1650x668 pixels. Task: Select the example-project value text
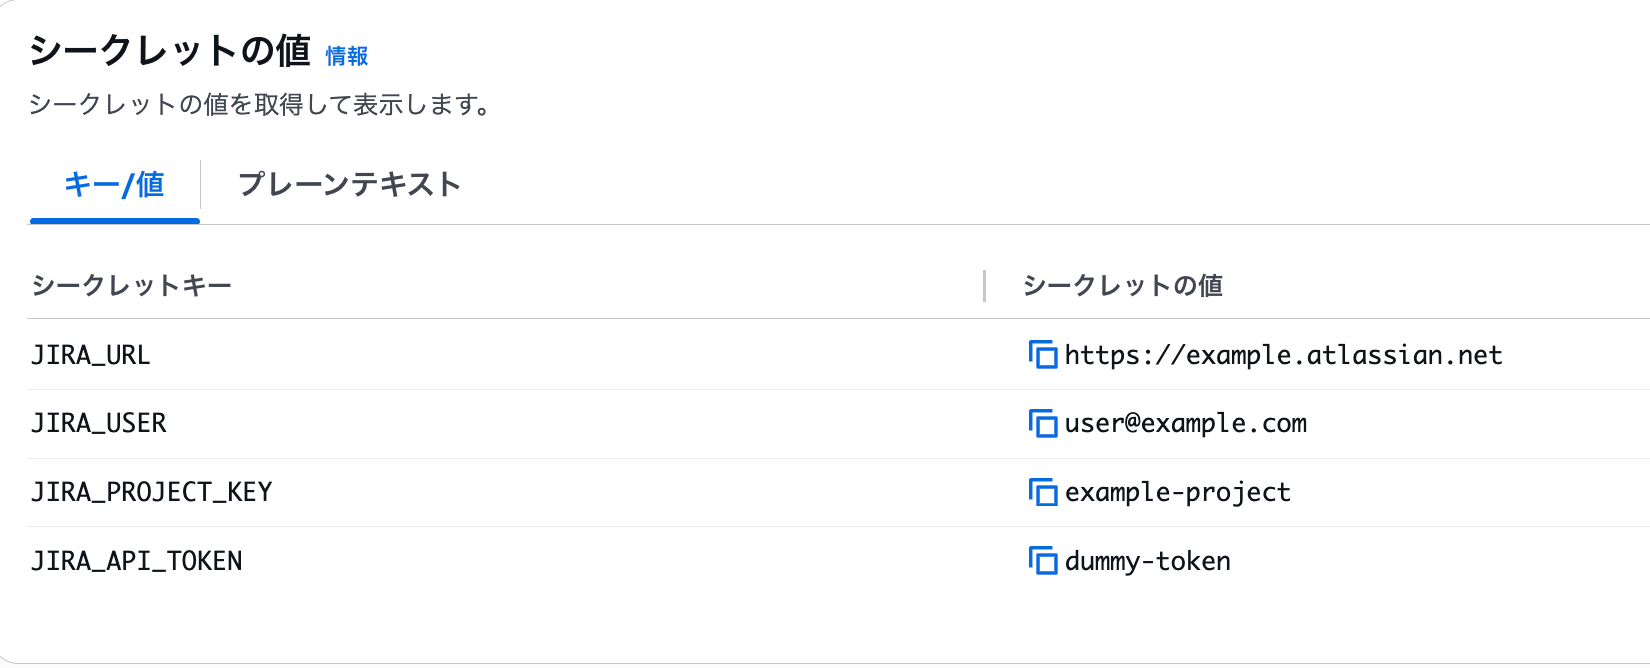pyautogui.click(x=1178, y=492)
